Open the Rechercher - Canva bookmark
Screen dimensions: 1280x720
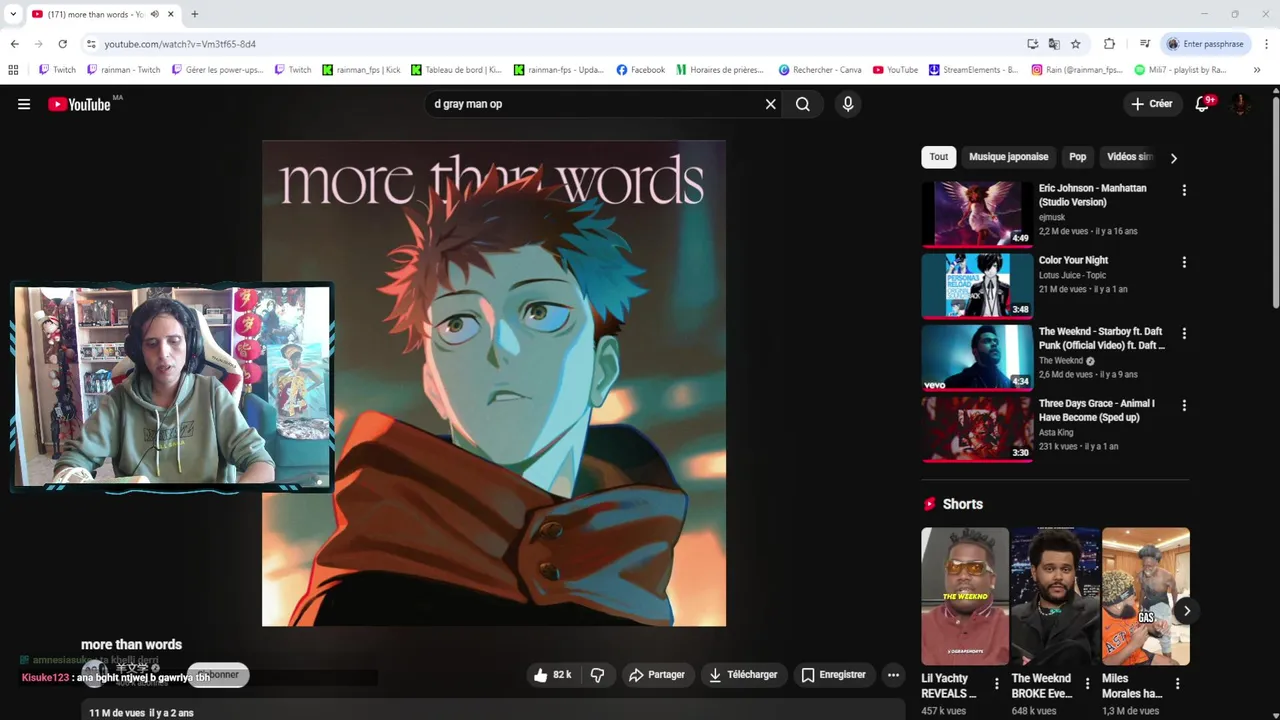[820, 70]
